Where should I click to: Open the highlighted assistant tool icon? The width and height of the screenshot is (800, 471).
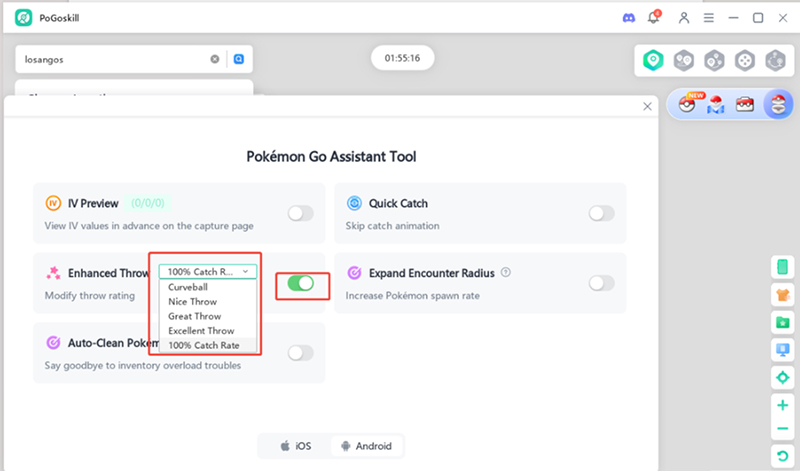[778, 104]
